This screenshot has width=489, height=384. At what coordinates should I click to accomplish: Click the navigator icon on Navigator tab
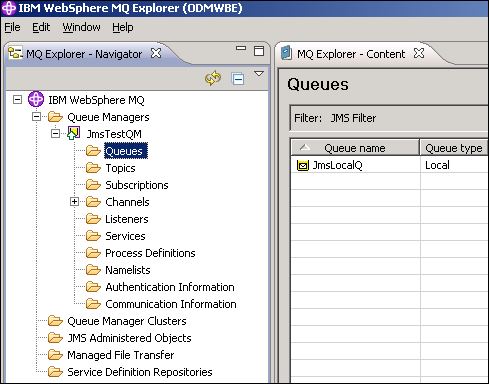click(15, 53)
